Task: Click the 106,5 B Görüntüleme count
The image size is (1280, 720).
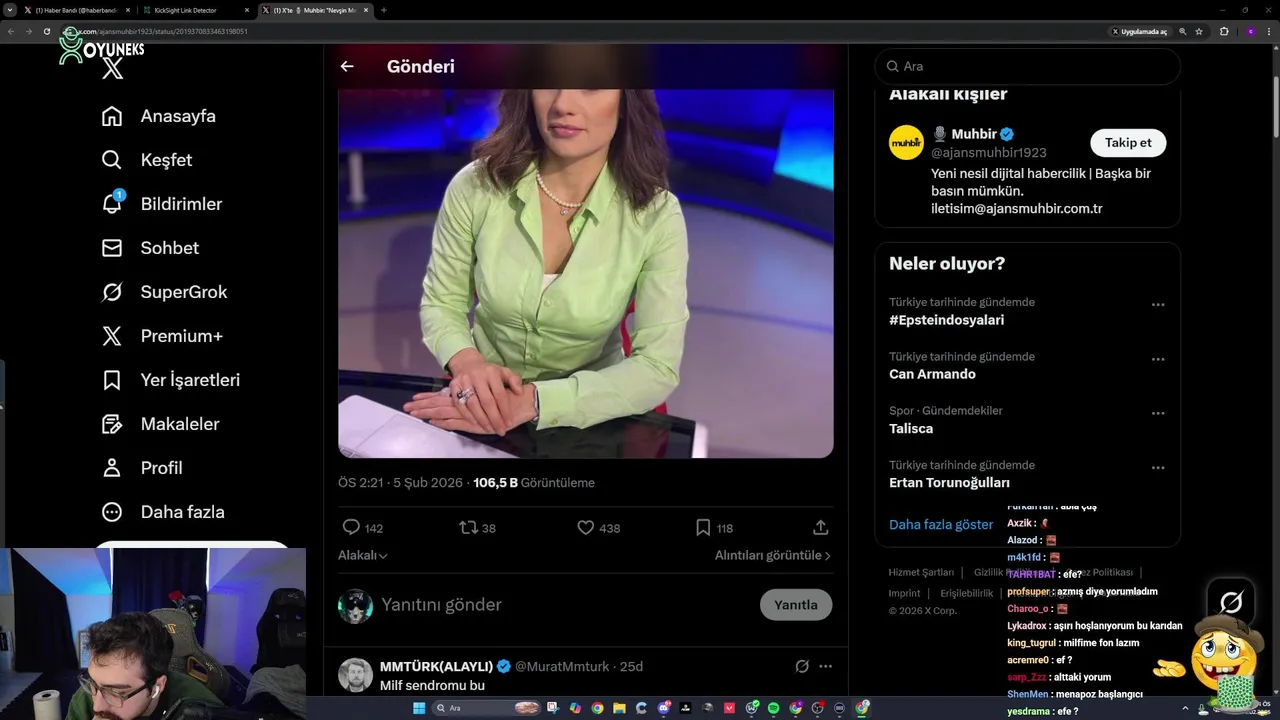Action: pos(534,482)
